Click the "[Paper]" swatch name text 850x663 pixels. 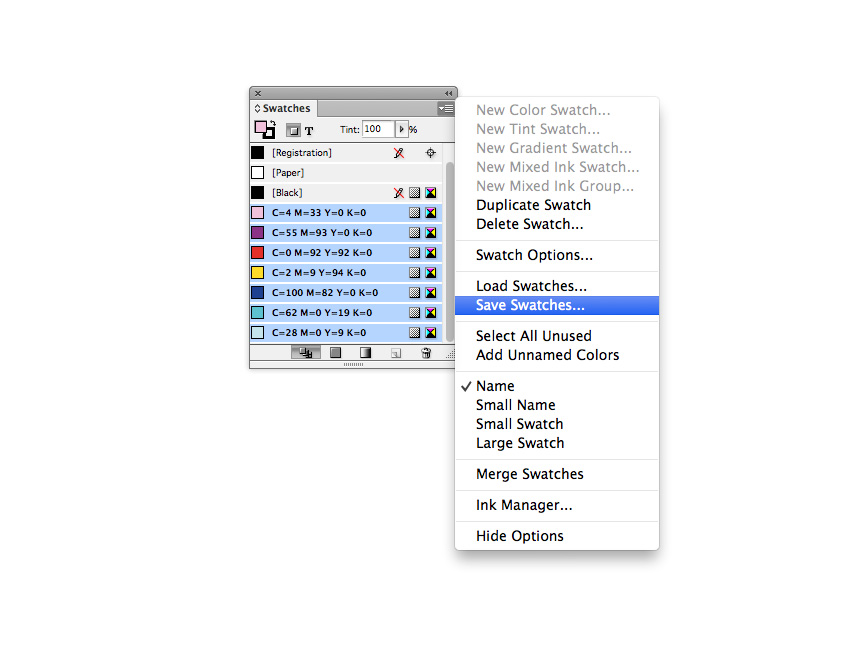pyautogui.click(x=288, y=173)
